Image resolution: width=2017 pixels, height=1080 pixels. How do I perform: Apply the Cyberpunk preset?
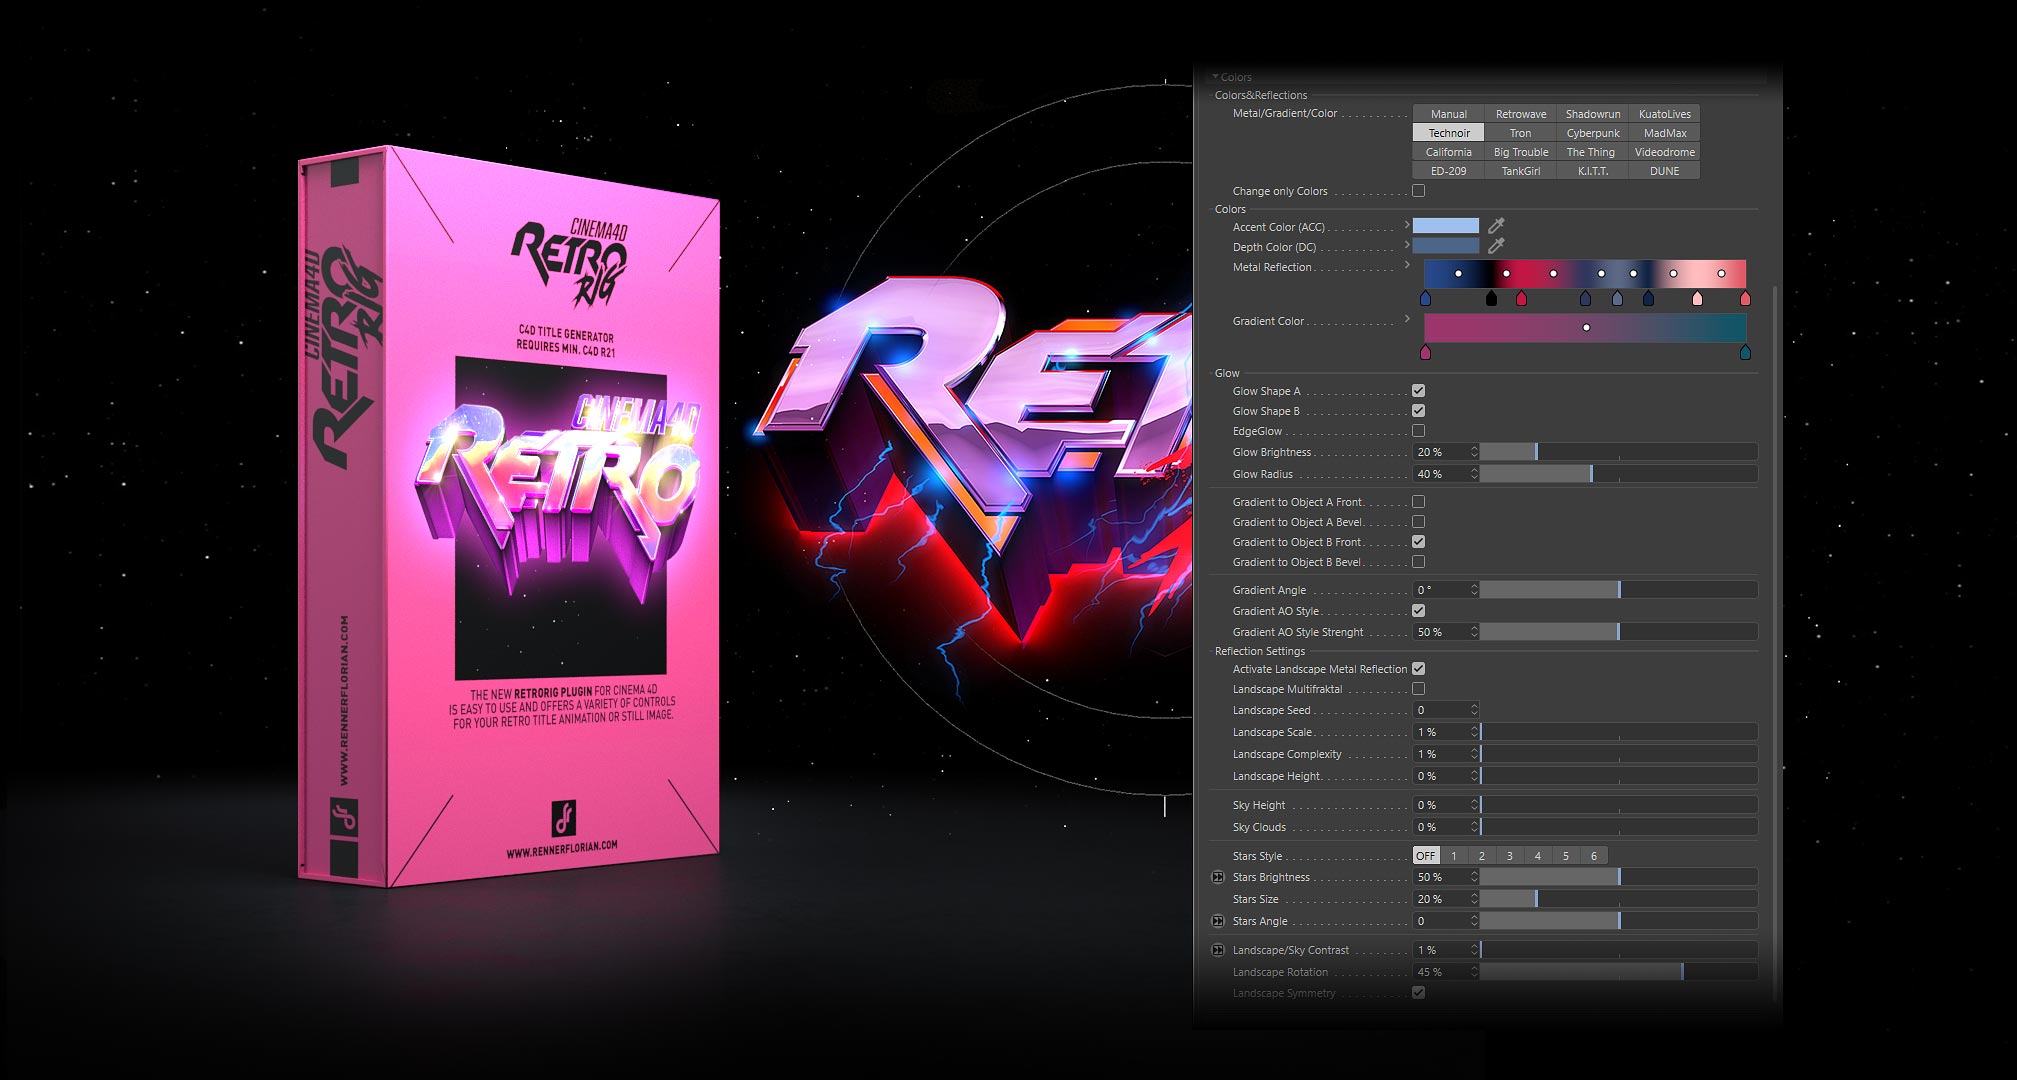pos(1591,132)
